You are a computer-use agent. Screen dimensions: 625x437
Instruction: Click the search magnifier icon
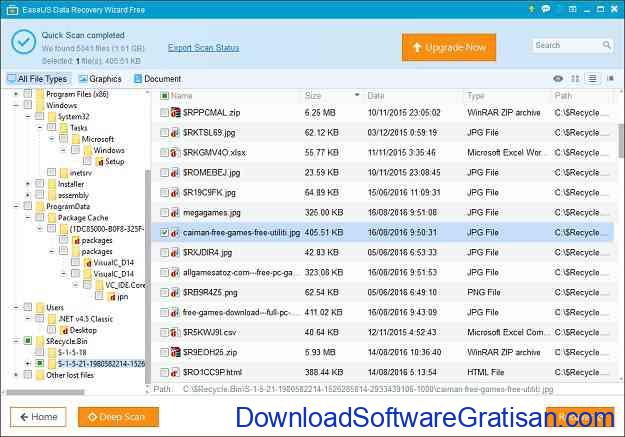point(607,45)
